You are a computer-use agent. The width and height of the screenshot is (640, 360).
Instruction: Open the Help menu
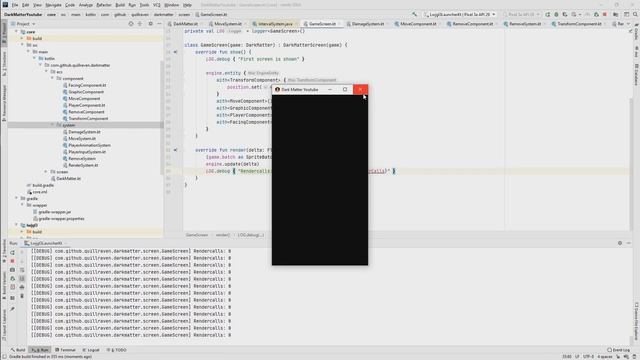coord(187,5)
